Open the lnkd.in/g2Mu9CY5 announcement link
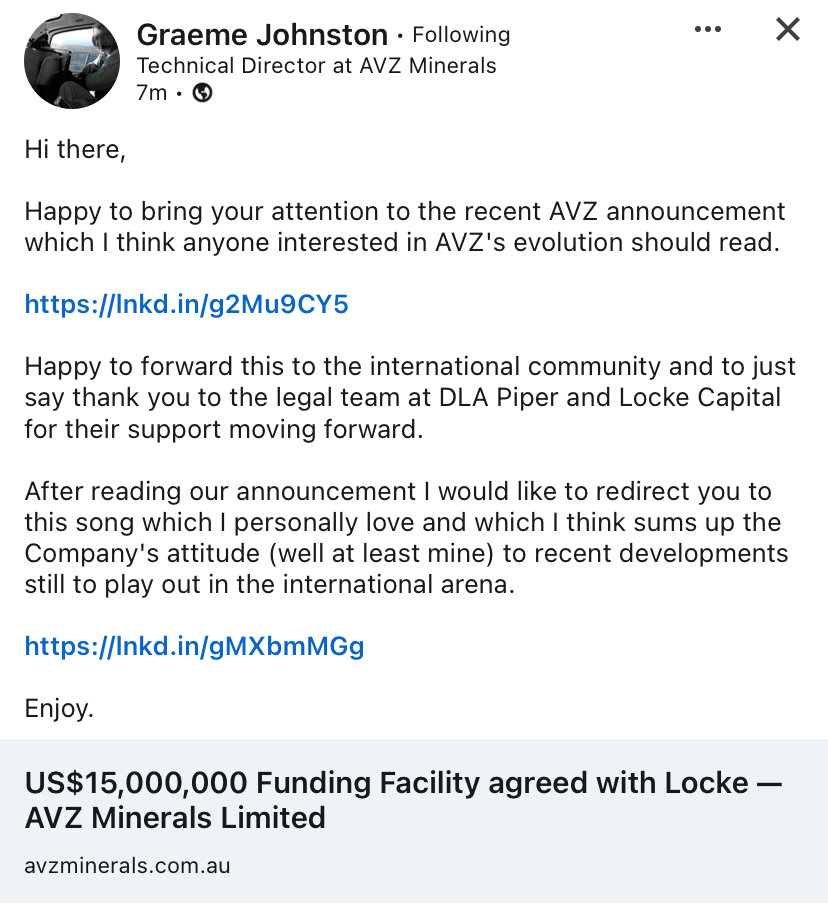Screen dimensions: 828x923 point(186,304)
